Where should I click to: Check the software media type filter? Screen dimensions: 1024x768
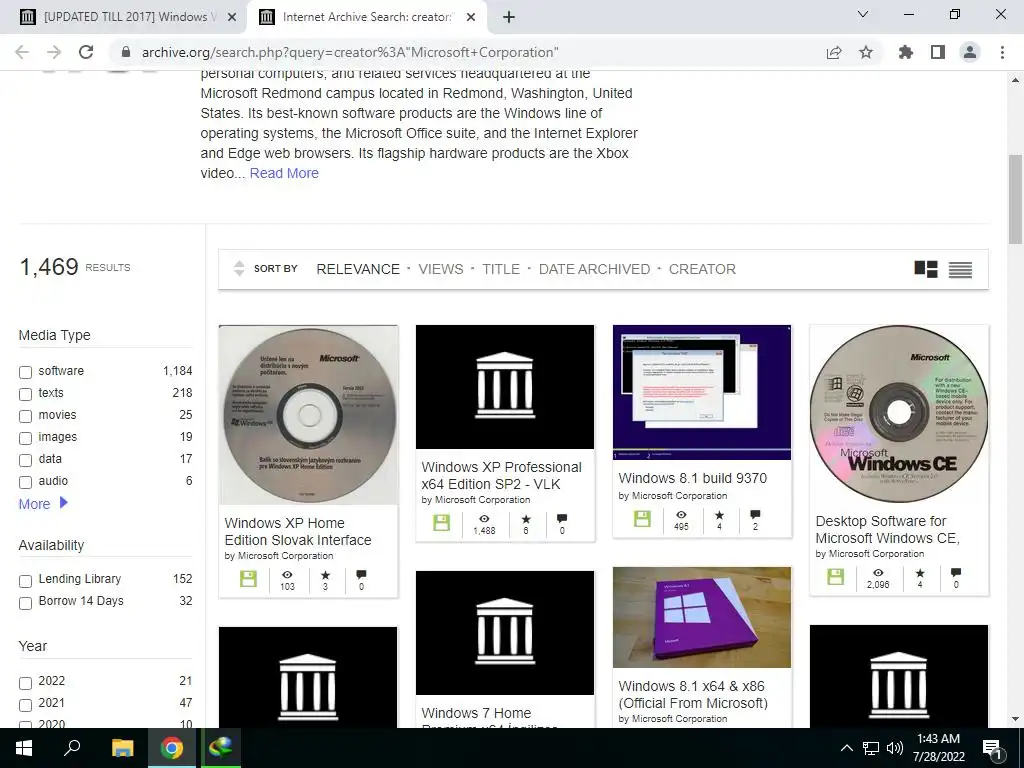click(25, 372)
